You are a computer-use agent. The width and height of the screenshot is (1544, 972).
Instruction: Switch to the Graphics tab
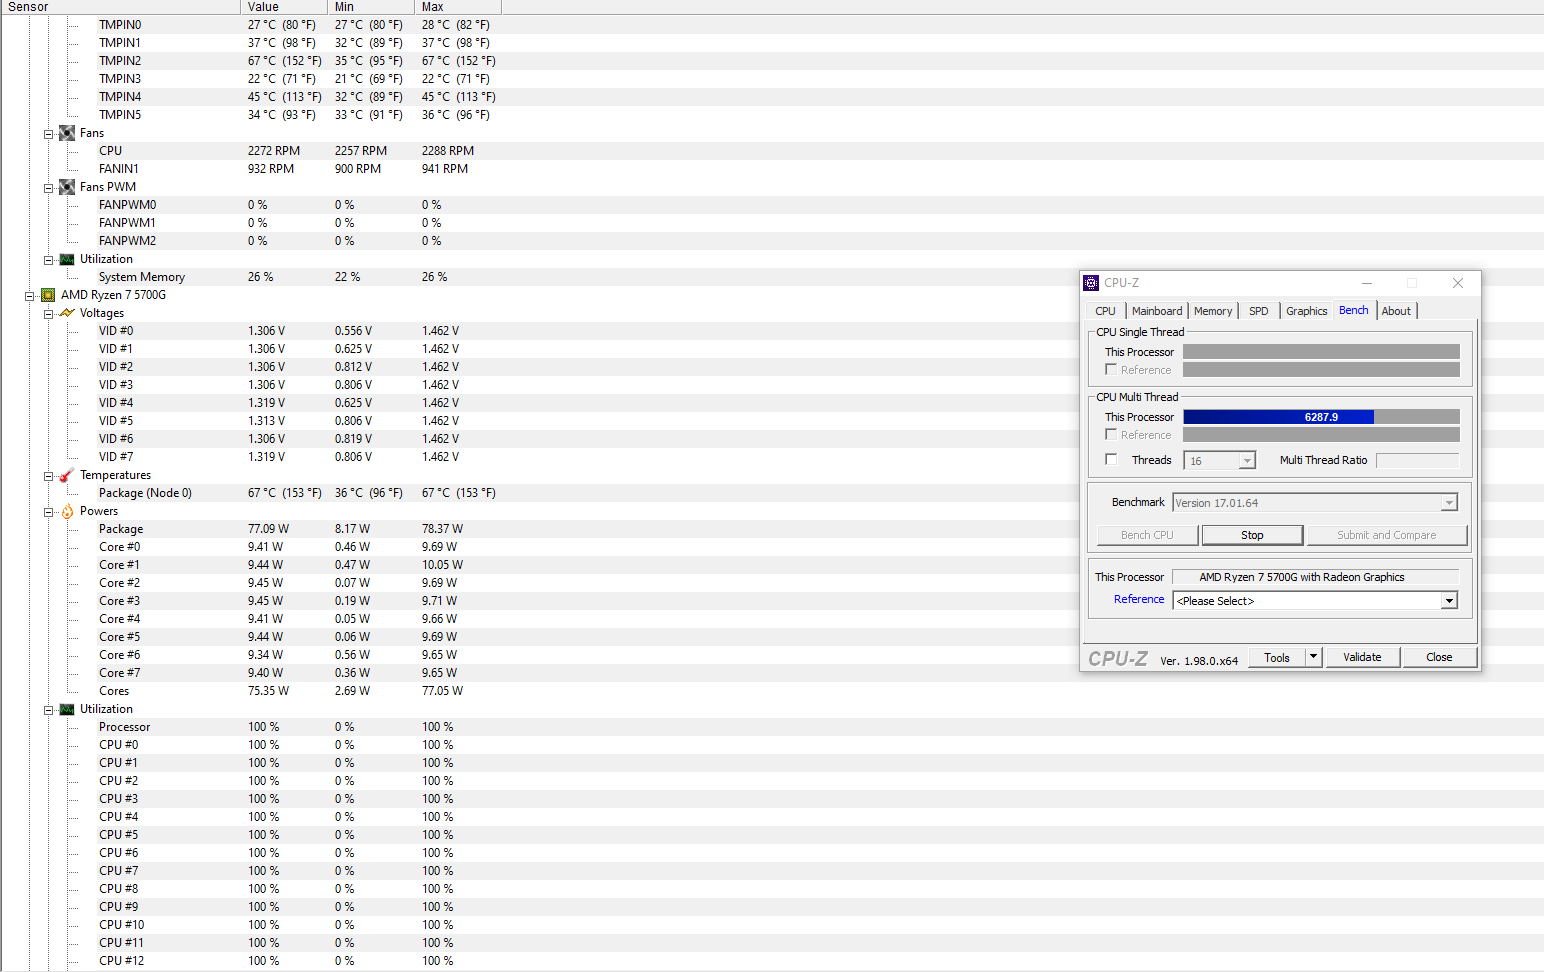1307,311
